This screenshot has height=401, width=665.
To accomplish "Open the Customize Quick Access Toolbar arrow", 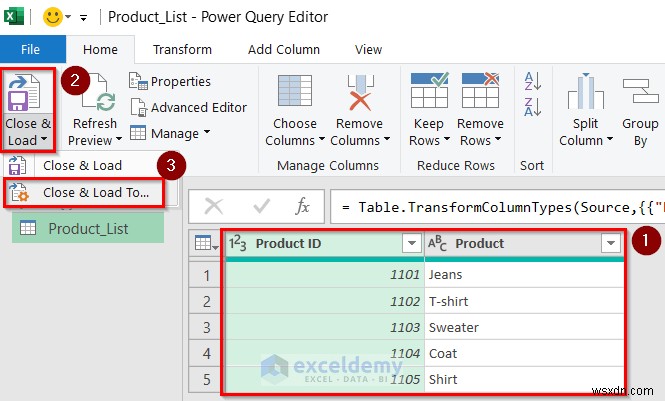I will point(84,18).
